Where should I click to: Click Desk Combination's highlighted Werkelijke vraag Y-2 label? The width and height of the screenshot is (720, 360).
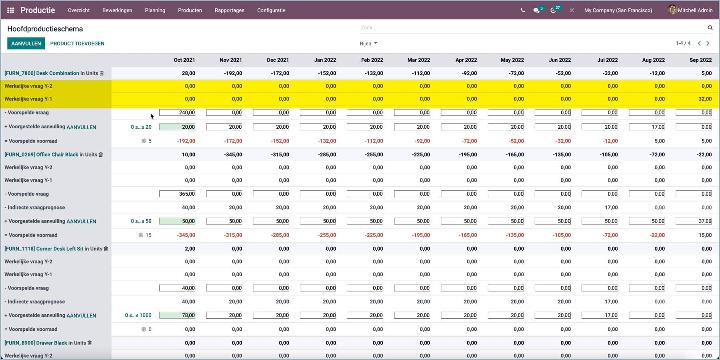28,86
